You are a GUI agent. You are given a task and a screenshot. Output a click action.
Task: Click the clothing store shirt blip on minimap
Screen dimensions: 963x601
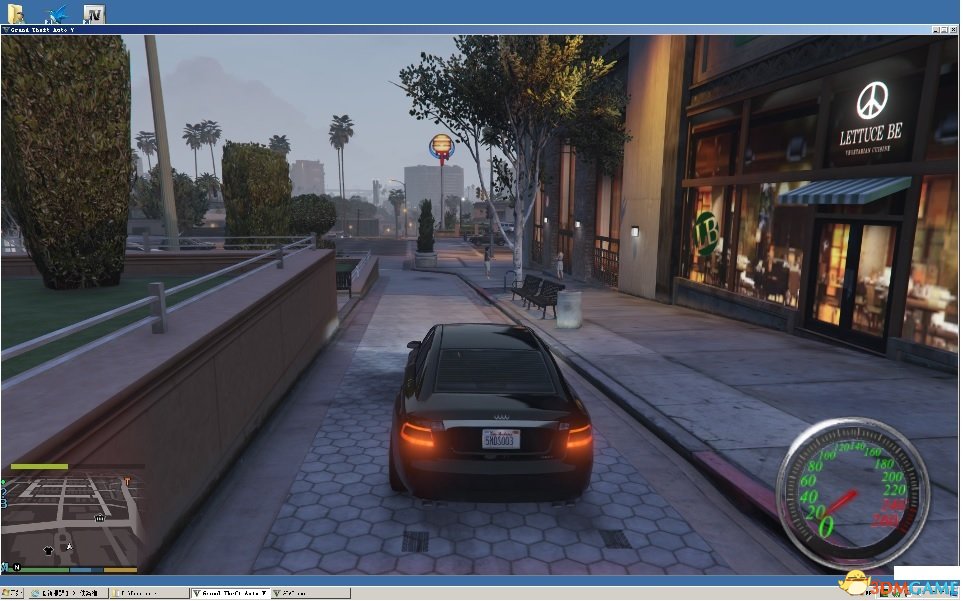[49, 550]
